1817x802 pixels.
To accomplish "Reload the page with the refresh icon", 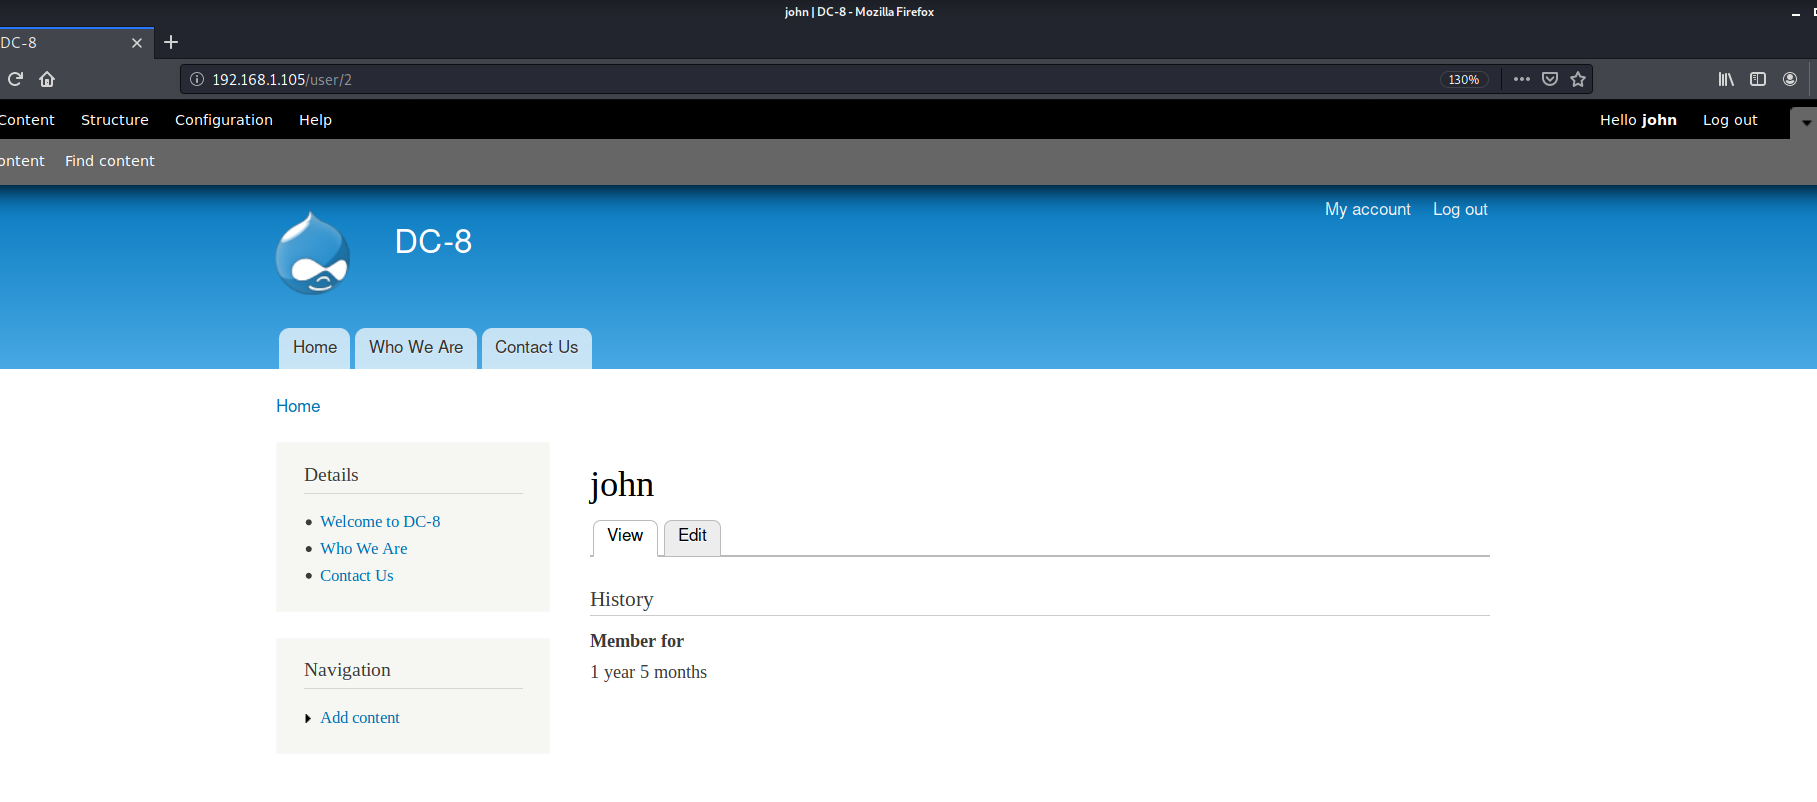I will click(15, 79).
